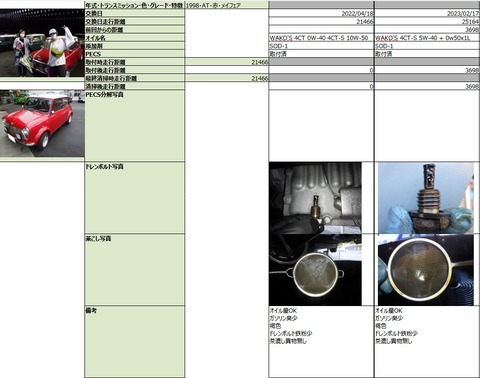Click the 清掃後走行距離 row label

(x=134, y=86)
